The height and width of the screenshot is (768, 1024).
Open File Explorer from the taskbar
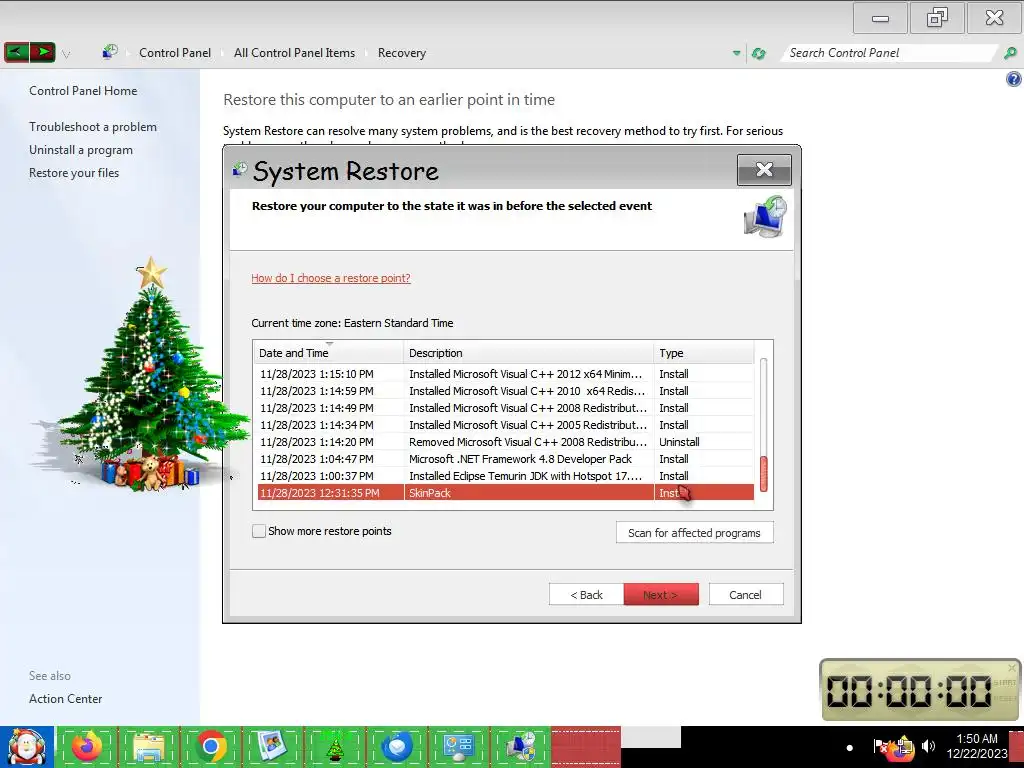(x=149, y=746)
